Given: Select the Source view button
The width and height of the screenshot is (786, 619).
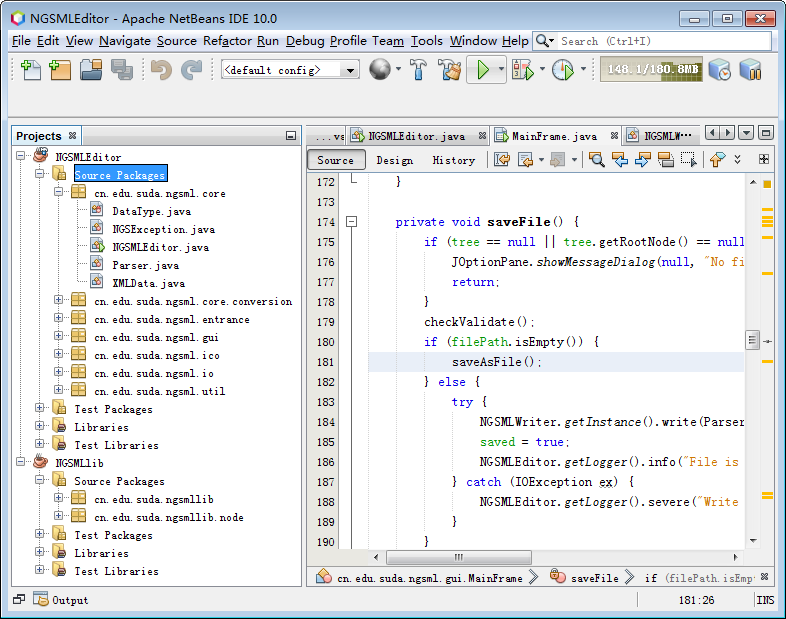Looking at the screenshot, I should pyautogui.click(x=335, y=160).
